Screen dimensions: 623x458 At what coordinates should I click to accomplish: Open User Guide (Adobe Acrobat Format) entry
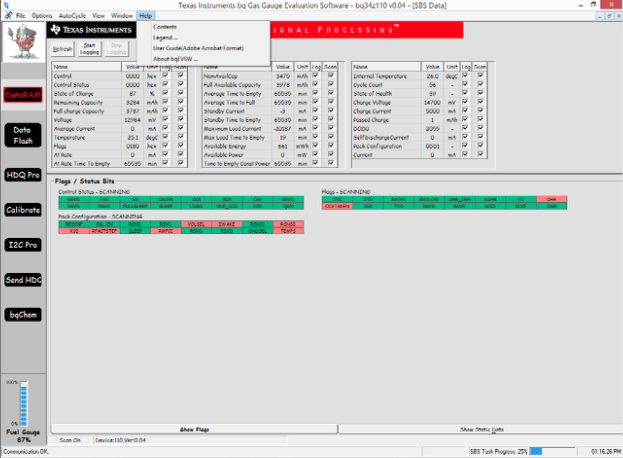(198, 48)
